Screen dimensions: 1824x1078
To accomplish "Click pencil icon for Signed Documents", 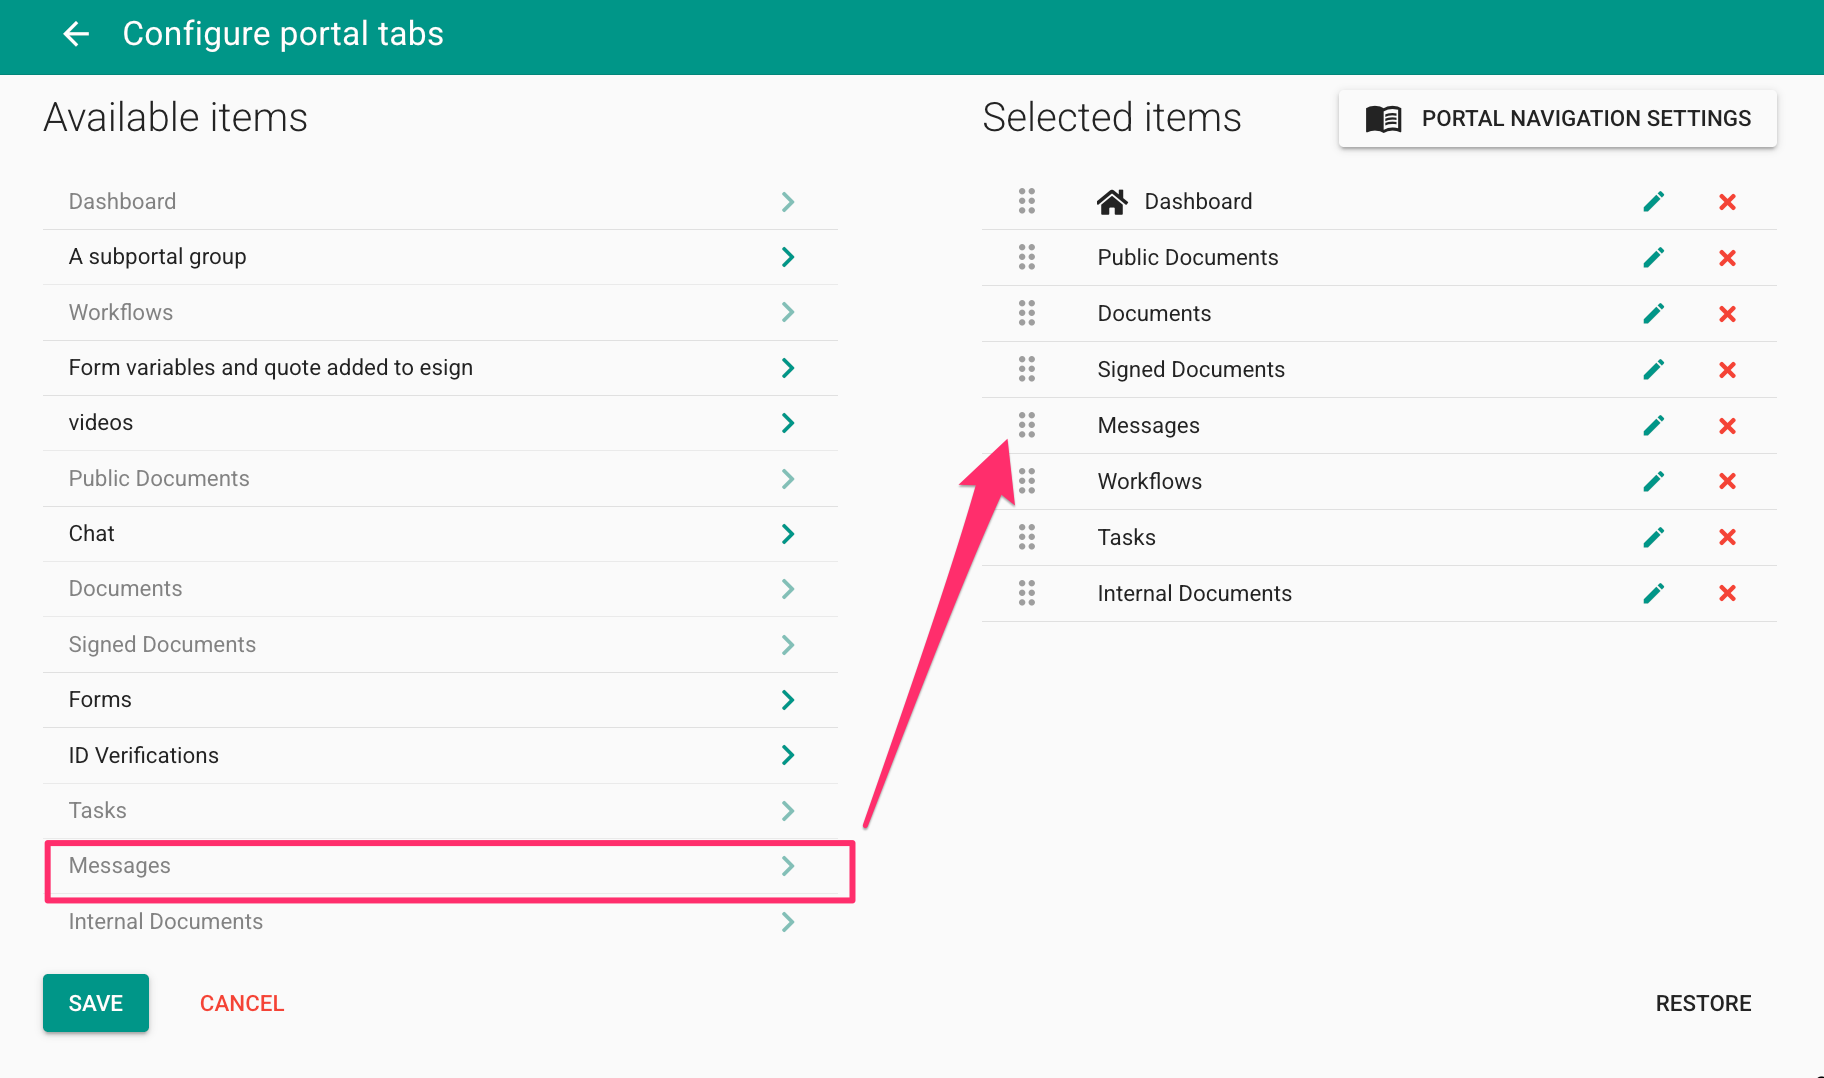I will point(1653,370).
